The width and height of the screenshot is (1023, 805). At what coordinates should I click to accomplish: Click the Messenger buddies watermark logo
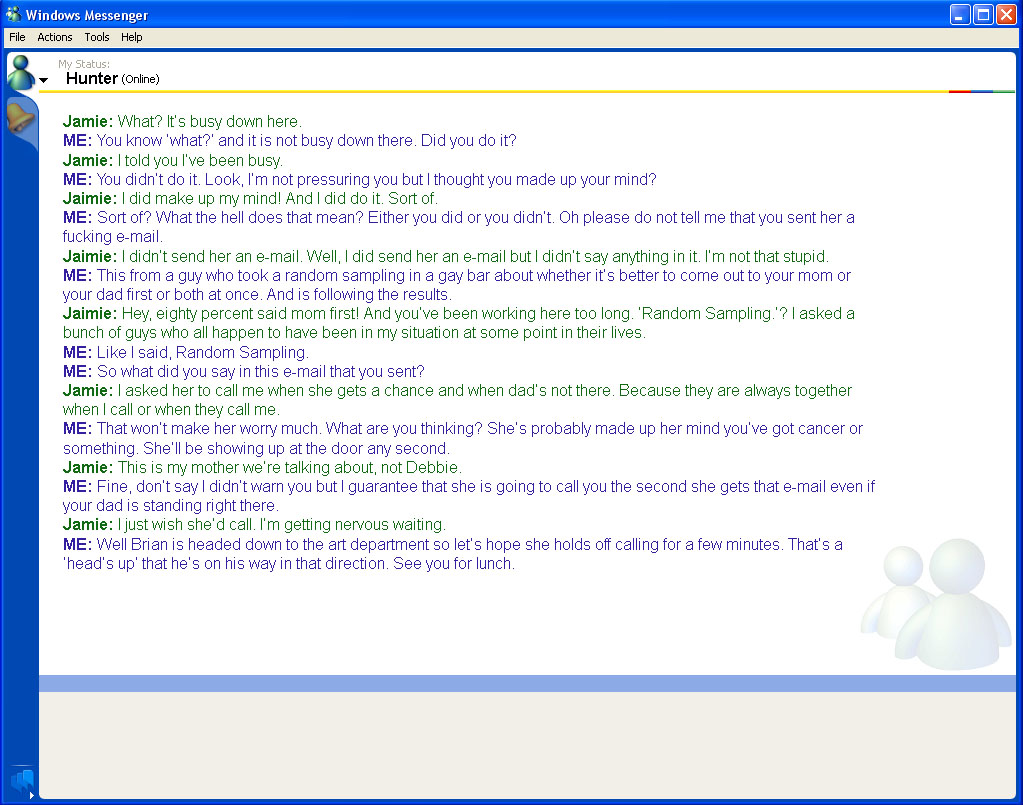(935, 605)
